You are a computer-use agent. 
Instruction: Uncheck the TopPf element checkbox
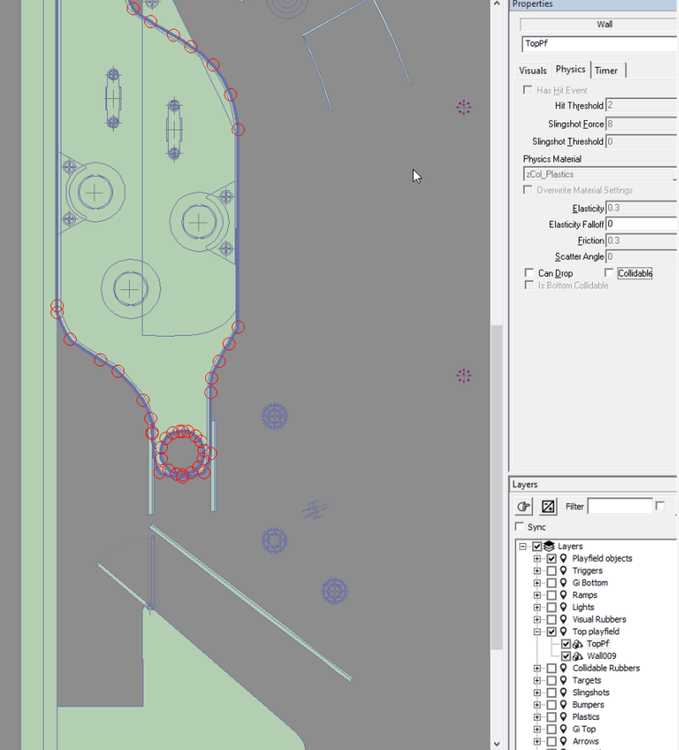[x=566, y=644]
